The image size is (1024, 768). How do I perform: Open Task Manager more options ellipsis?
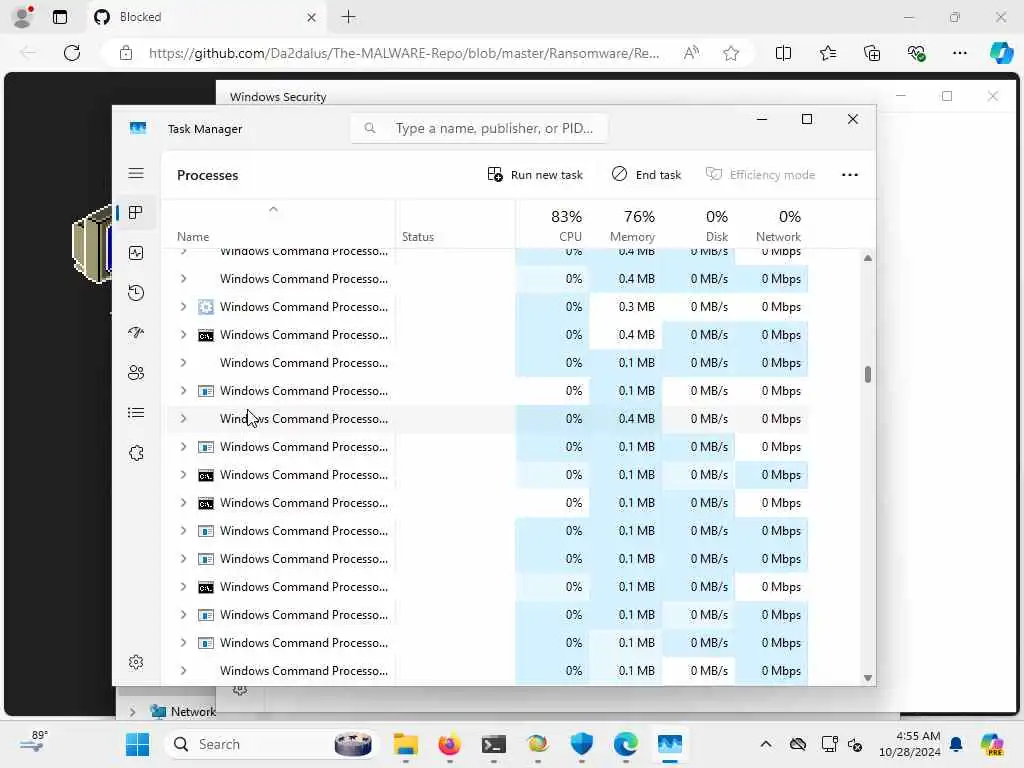850,174
